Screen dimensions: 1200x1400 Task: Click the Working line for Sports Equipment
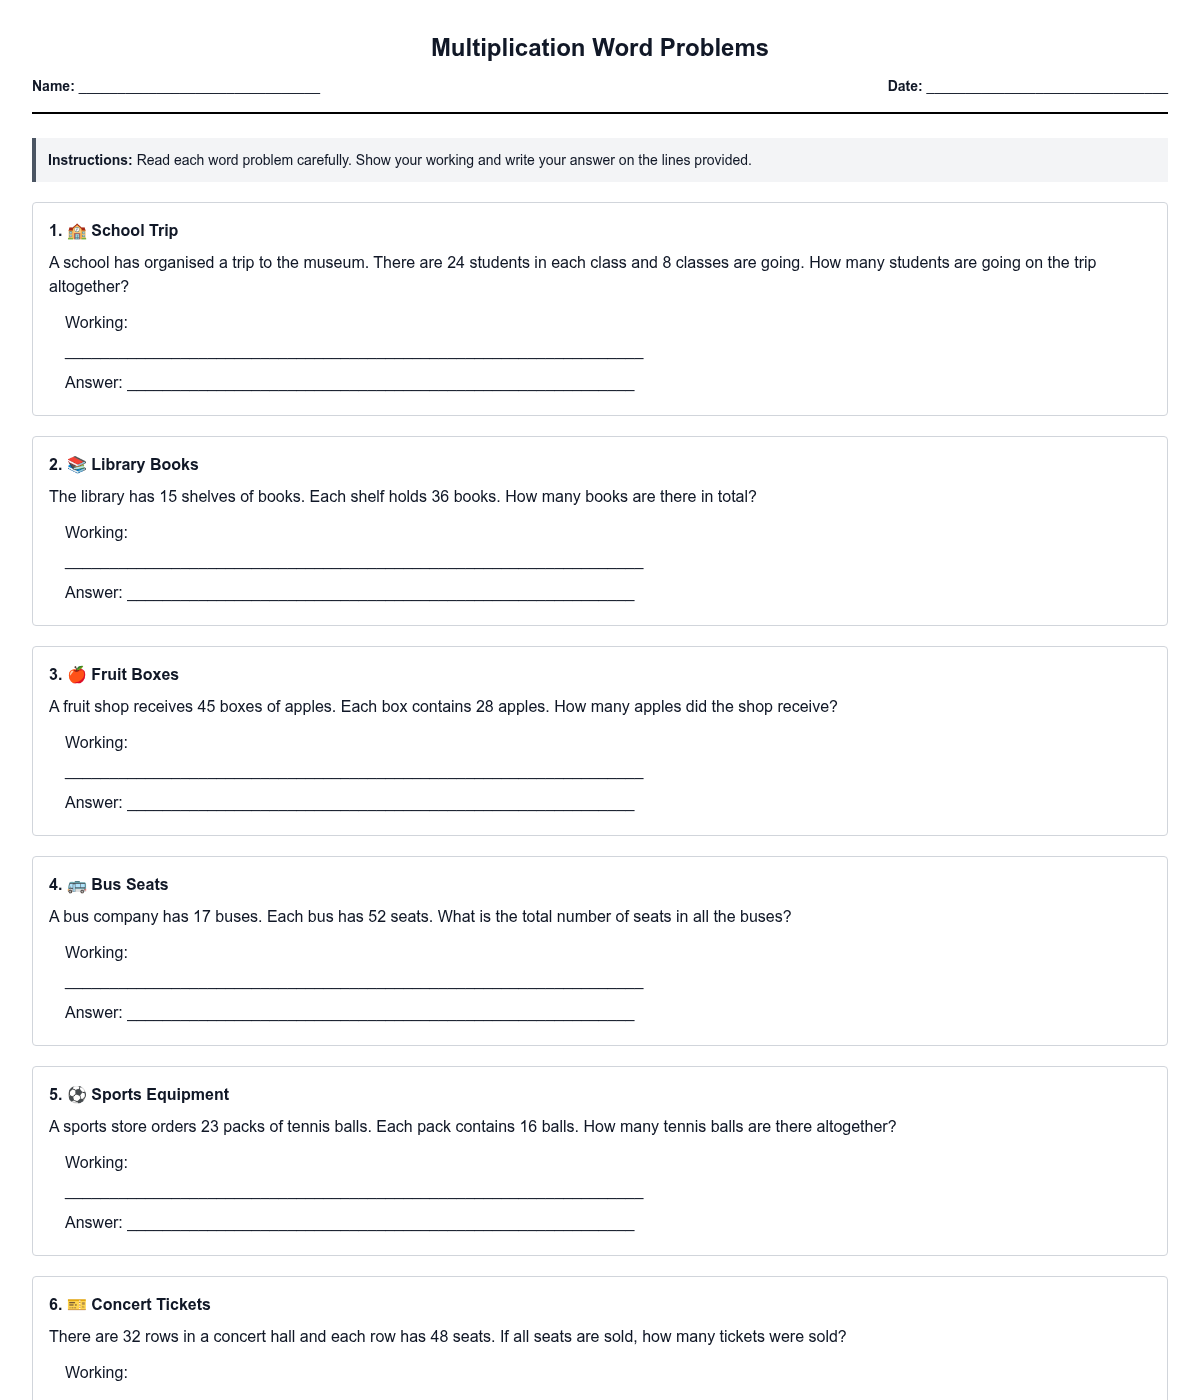pos(354,1190)
